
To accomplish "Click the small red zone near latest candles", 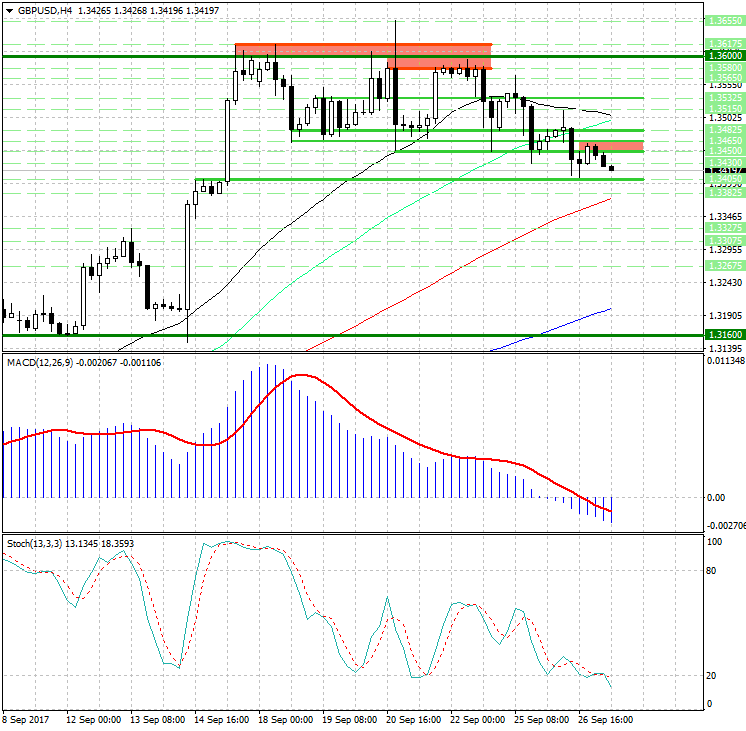I will pos(610,146).
